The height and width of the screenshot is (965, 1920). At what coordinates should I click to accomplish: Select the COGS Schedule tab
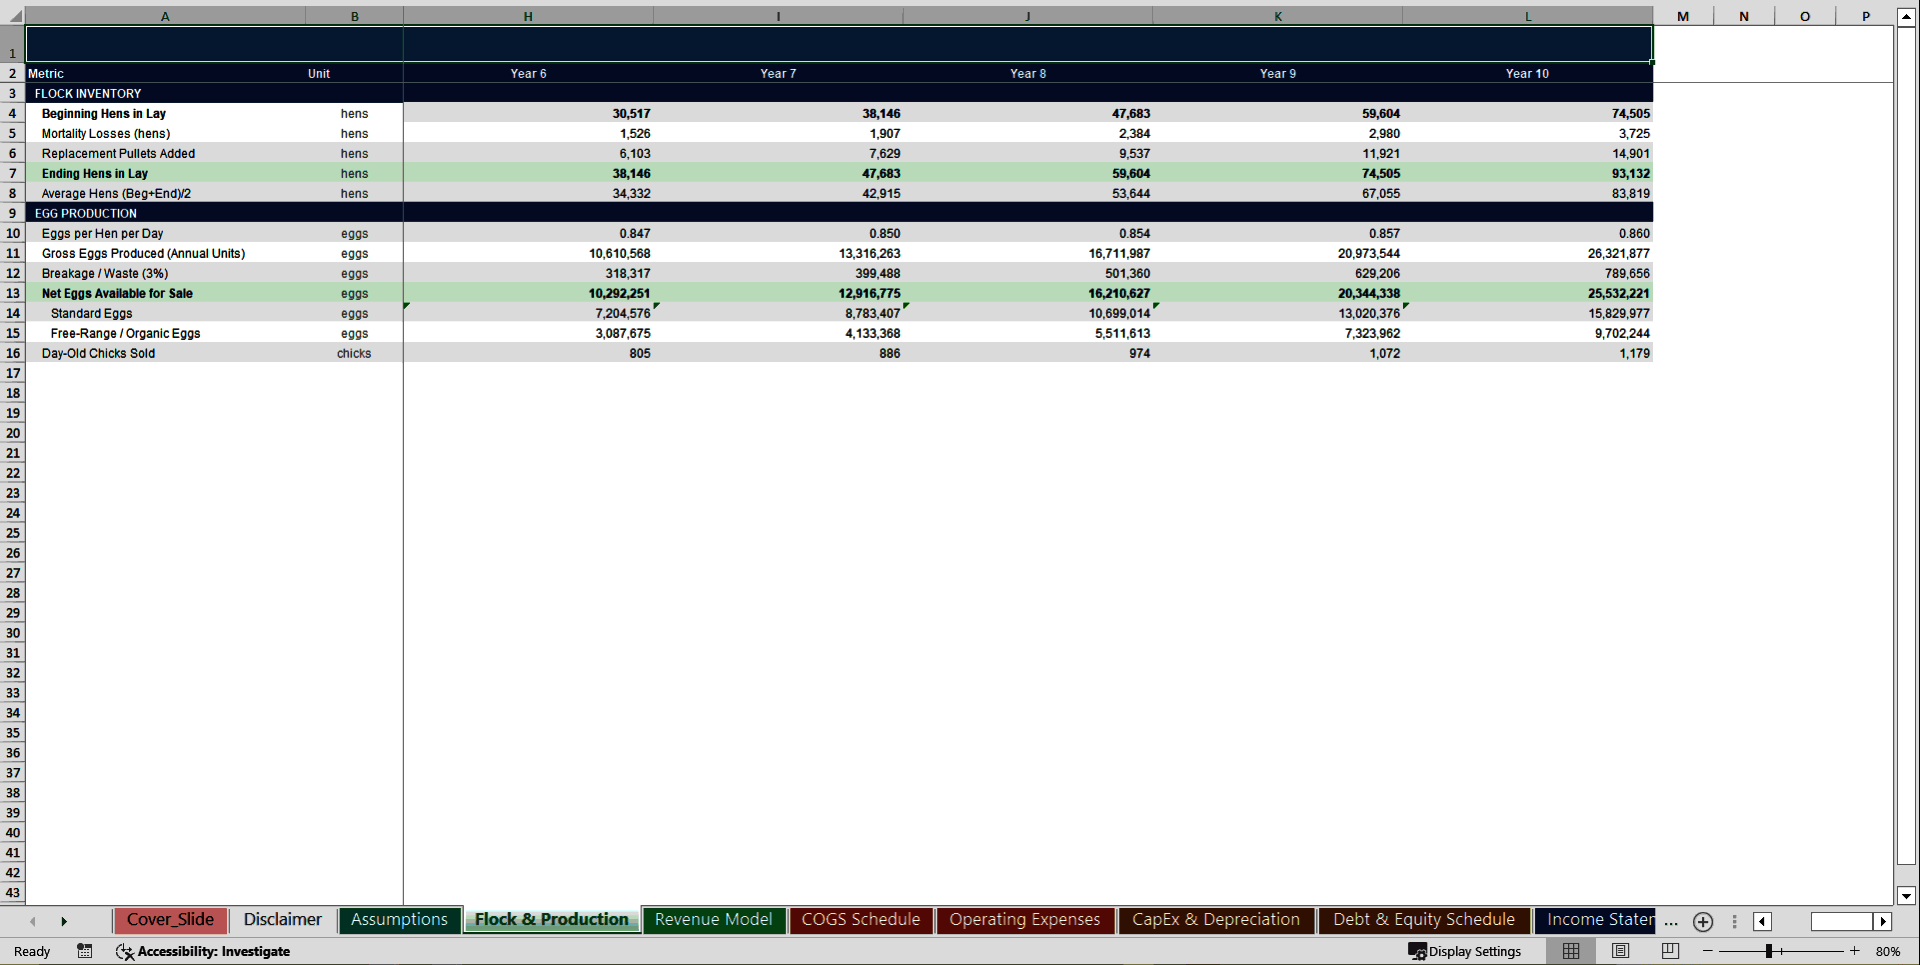point(860,920)
